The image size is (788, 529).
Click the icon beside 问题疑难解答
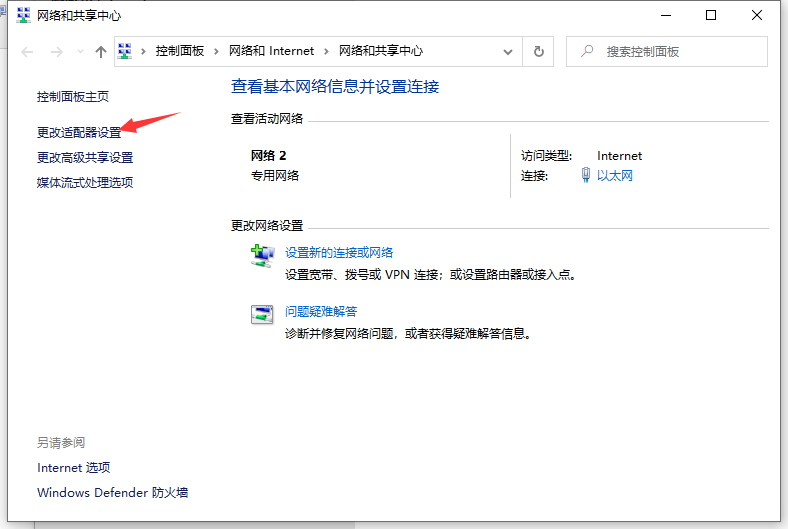262,314
